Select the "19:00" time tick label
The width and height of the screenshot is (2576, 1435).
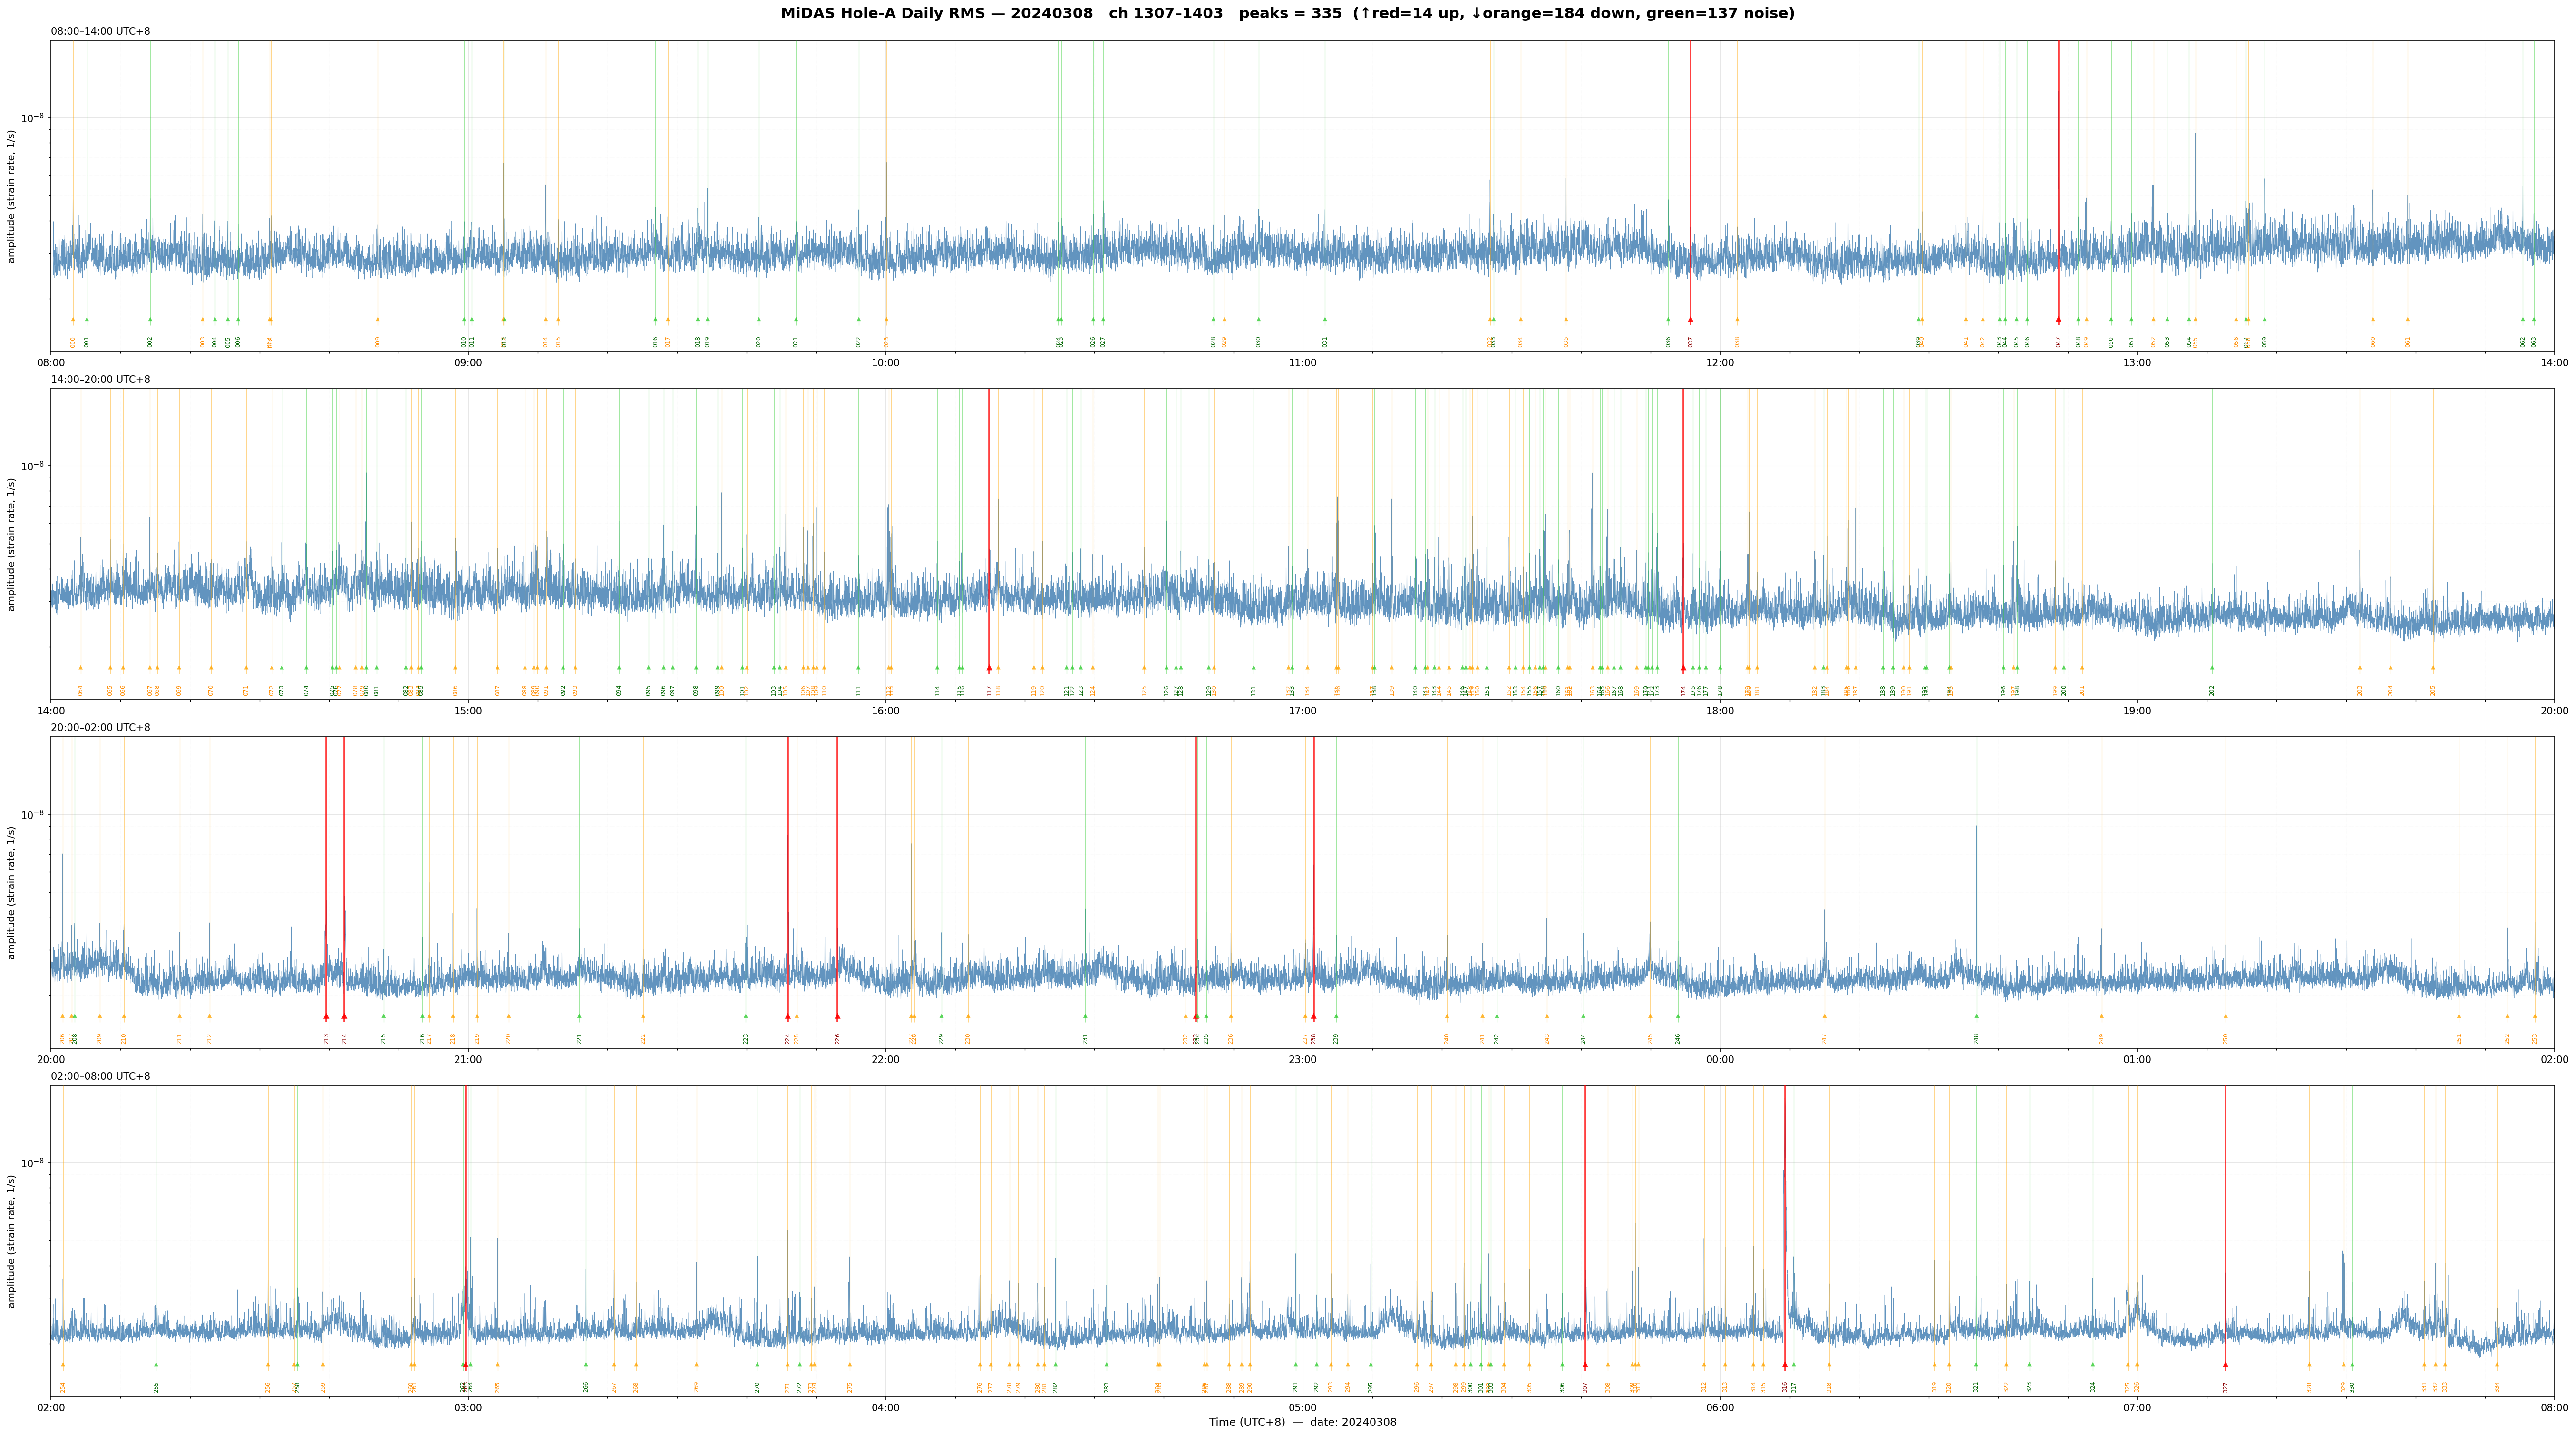[x=2137, y=711]
